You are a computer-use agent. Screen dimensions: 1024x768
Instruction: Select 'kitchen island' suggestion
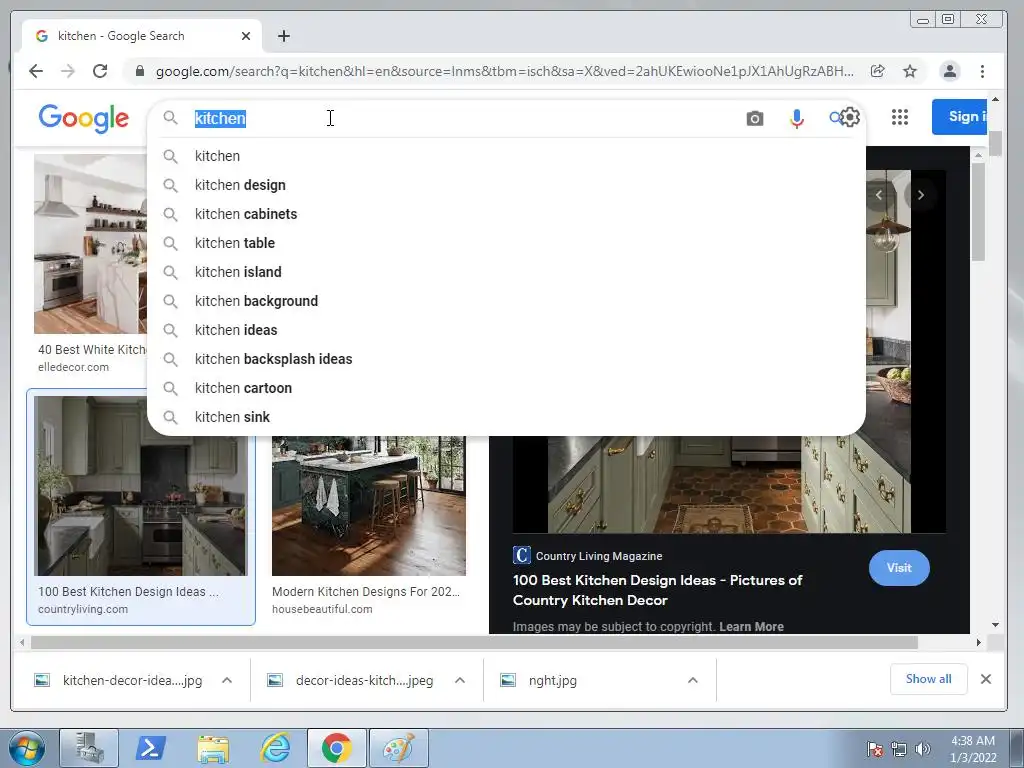pos(506,272)
